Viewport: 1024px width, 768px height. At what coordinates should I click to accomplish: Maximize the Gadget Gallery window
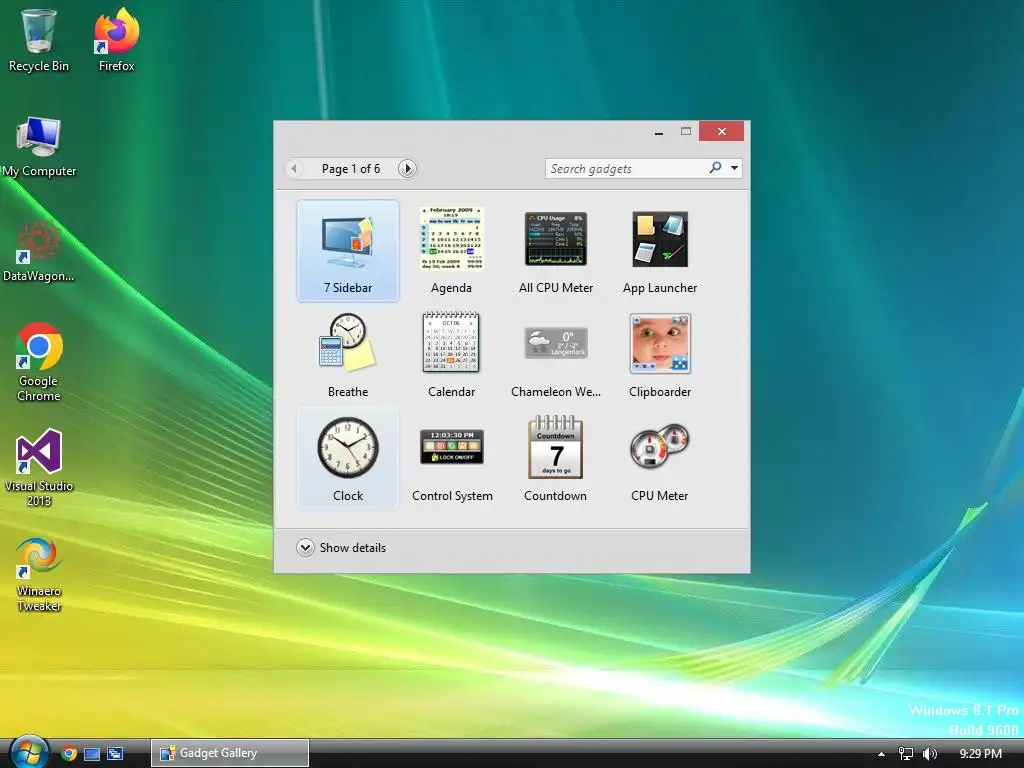[685, 131]
